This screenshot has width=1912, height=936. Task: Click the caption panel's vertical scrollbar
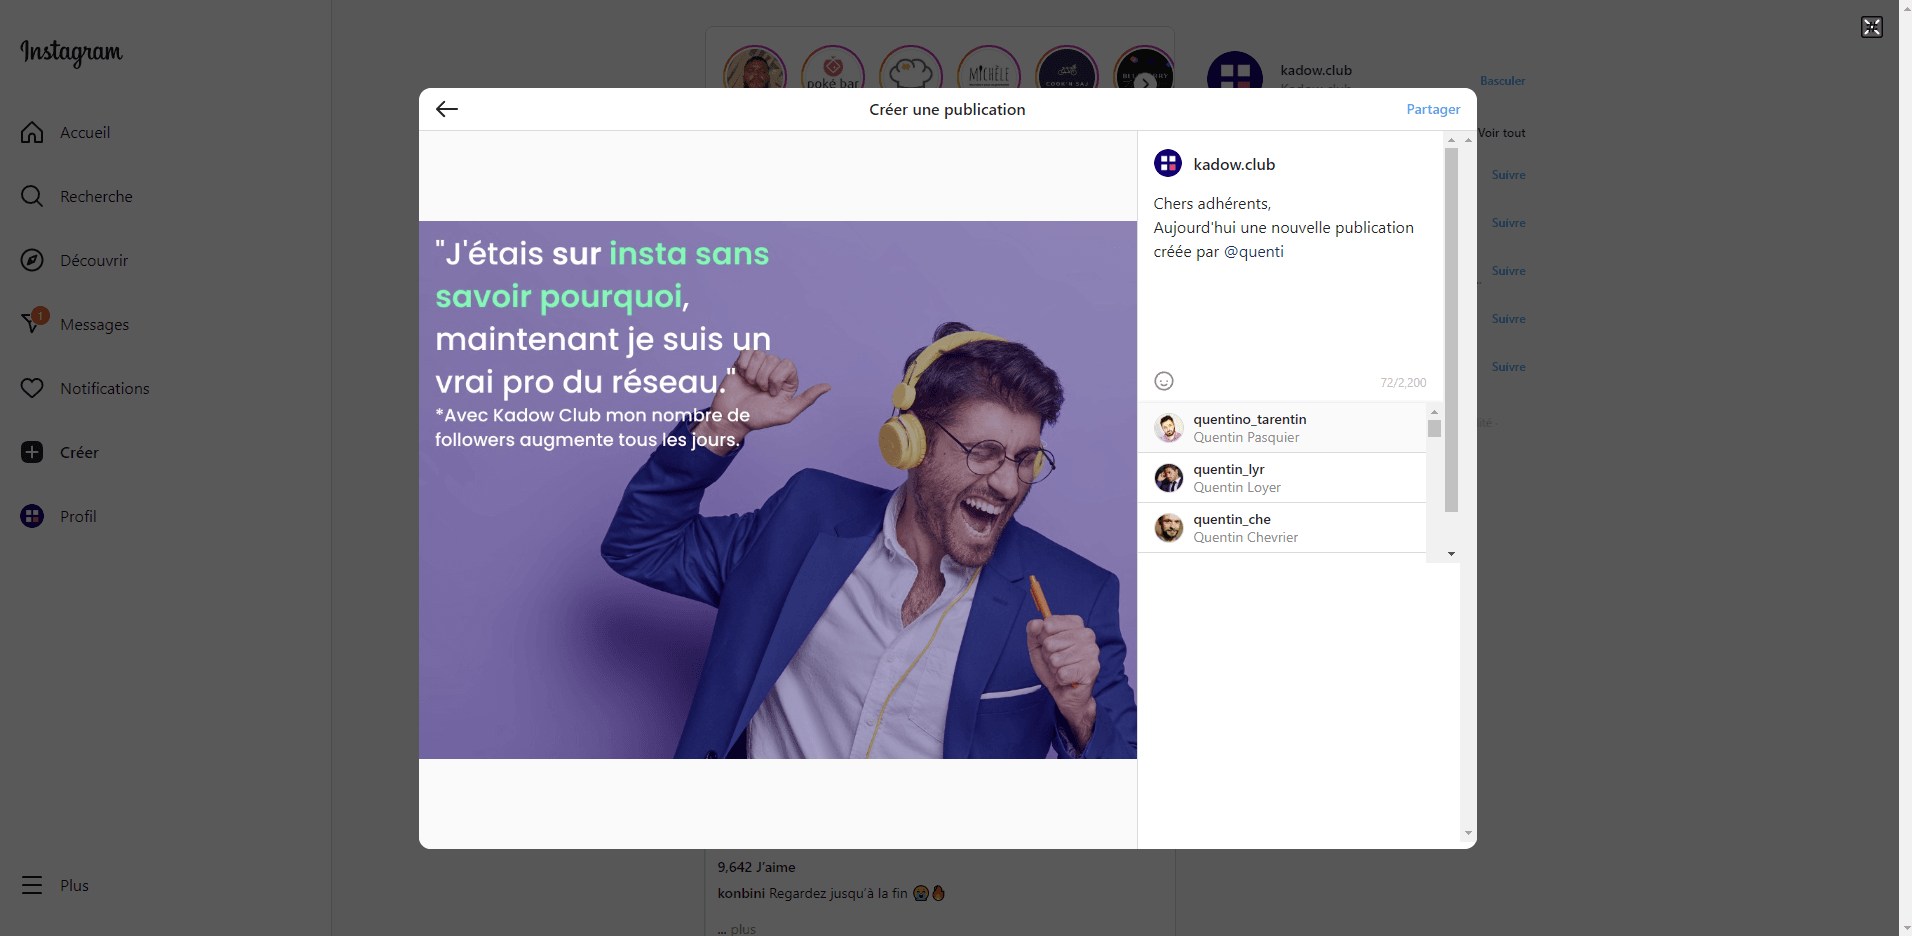pos(1451,330)
